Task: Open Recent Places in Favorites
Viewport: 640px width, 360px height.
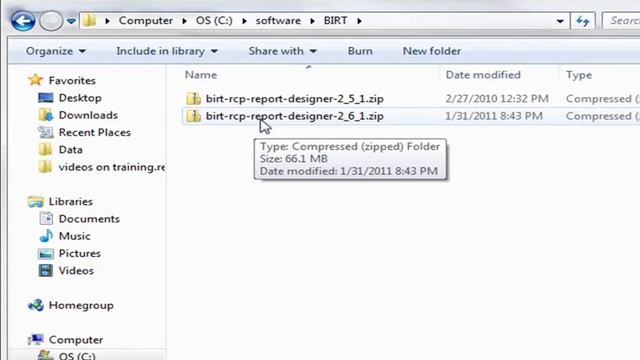Action: coord(95,132)
